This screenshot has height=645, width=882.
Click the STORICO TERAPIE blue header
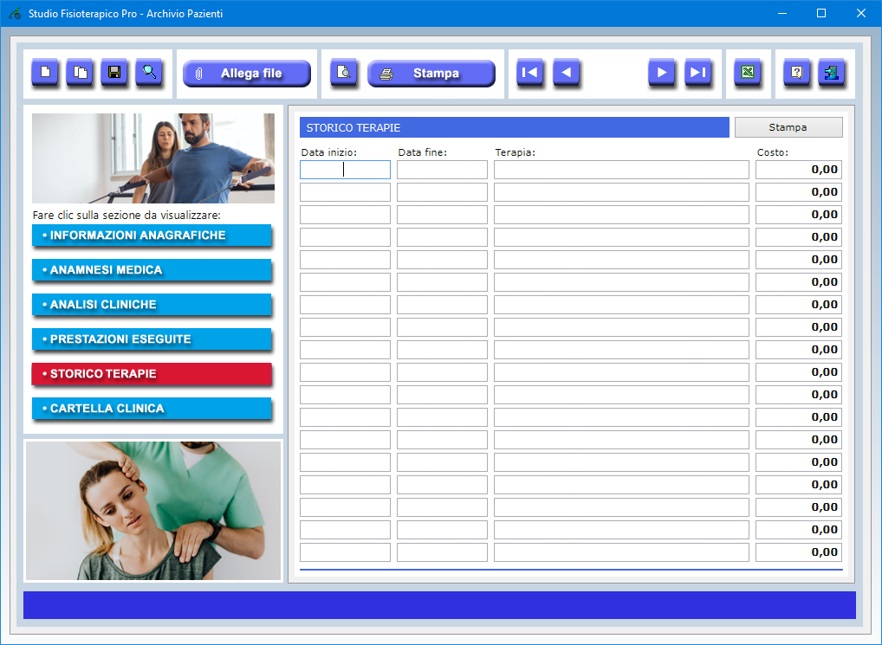(x=514, y=128)
